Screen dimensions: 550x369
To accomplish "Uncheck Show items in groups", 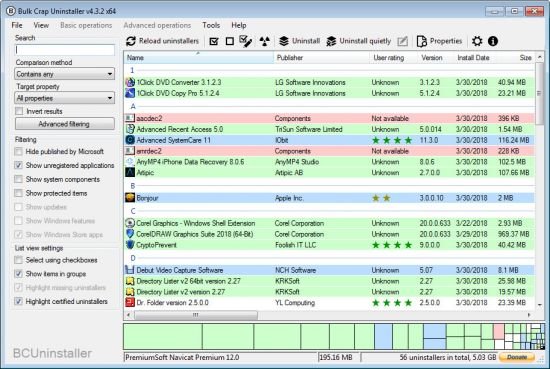I will point(18,274).
